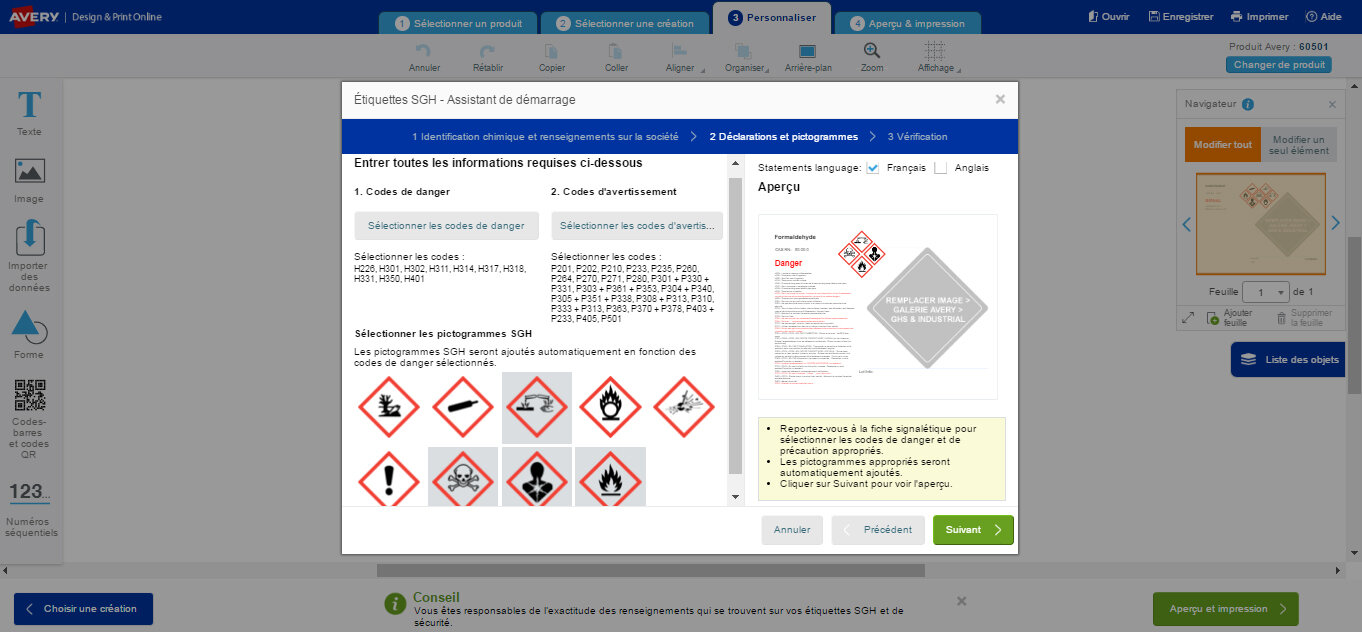Dismiss the Conseil tip message
1362x632 pixels.
point(961,601)
